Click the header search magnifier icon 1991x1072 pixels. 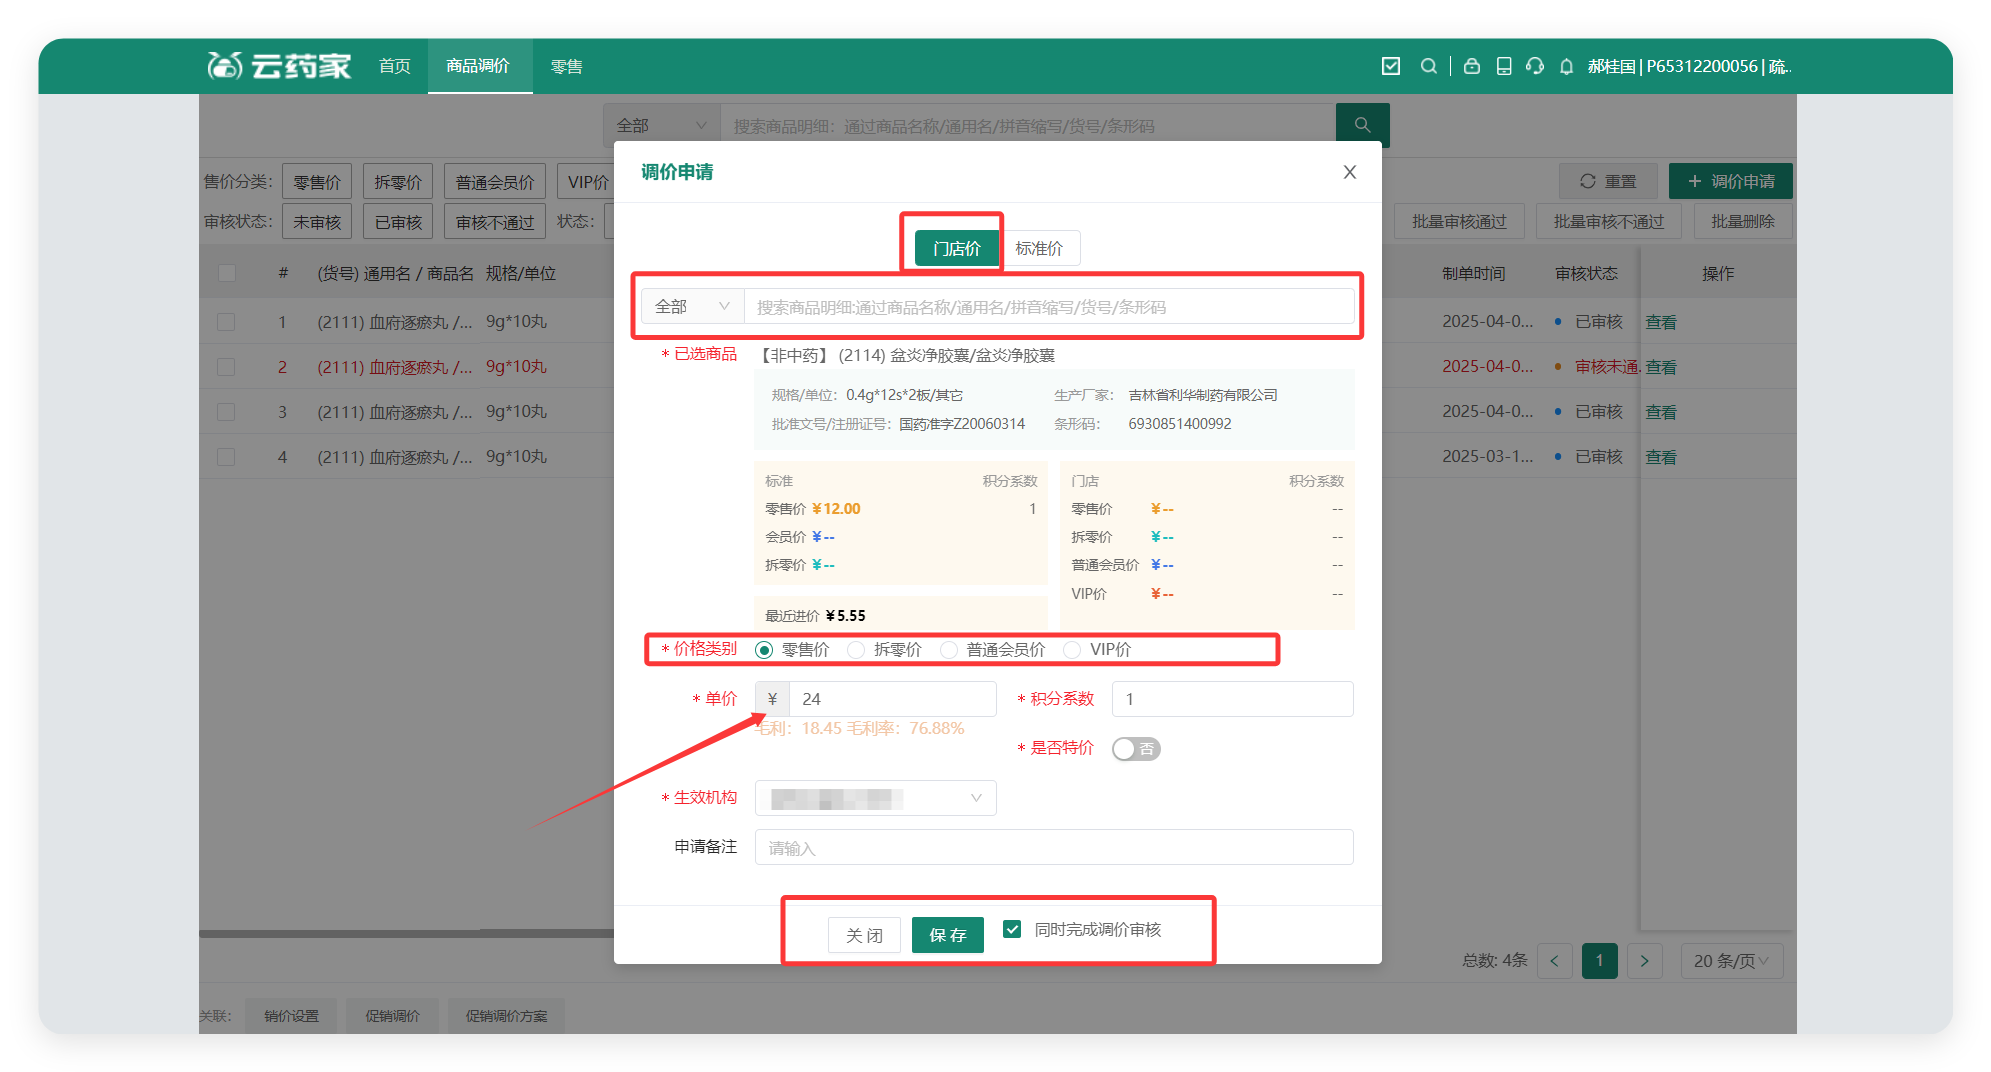click(x=1428, y=66)
